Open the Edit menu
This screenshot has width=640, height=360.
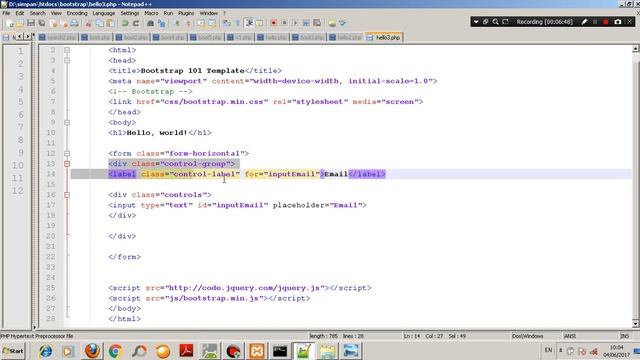(x=20, y=13)
